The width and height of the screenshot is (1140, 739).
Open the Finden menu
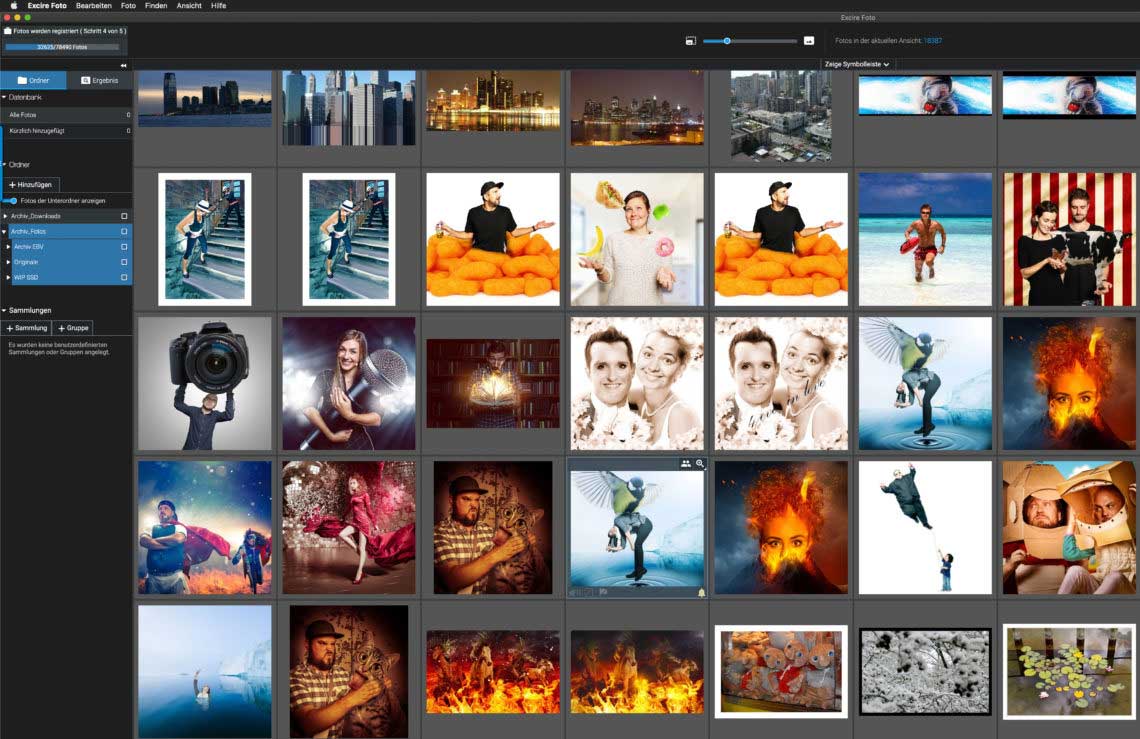coord(156,6)
